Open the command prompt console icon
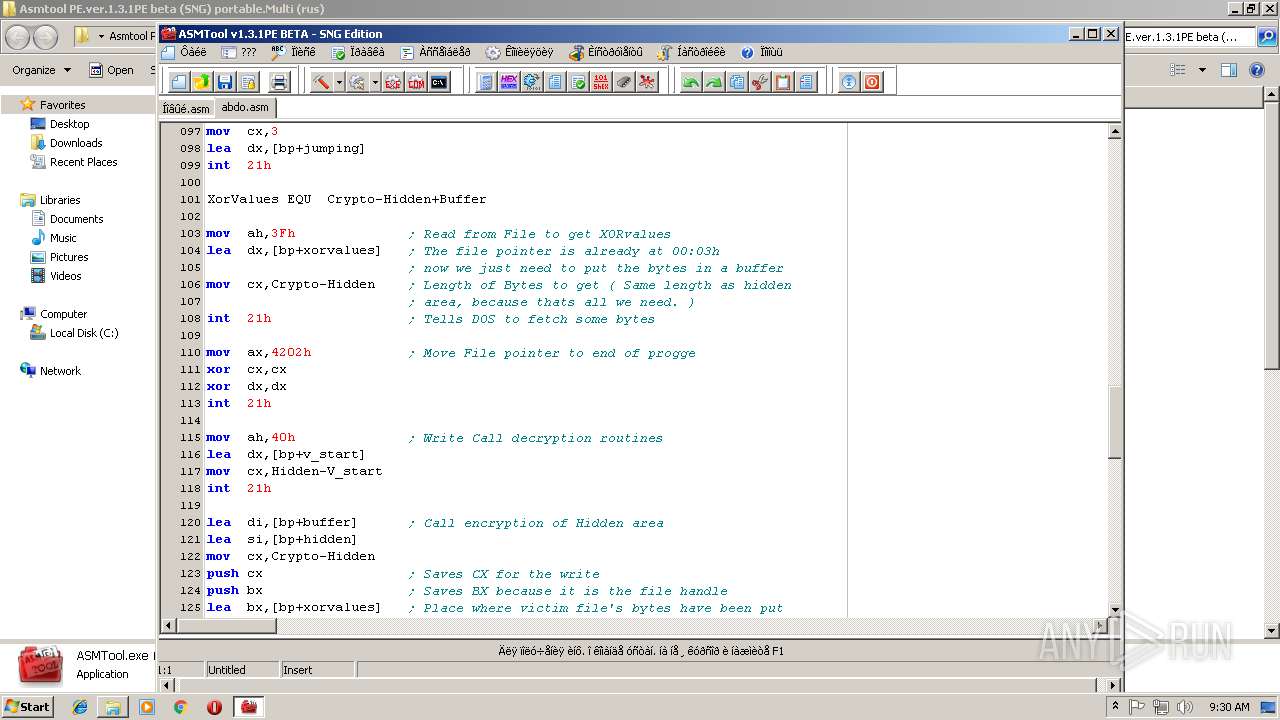1280x720 pixels. tap(439, 82)
